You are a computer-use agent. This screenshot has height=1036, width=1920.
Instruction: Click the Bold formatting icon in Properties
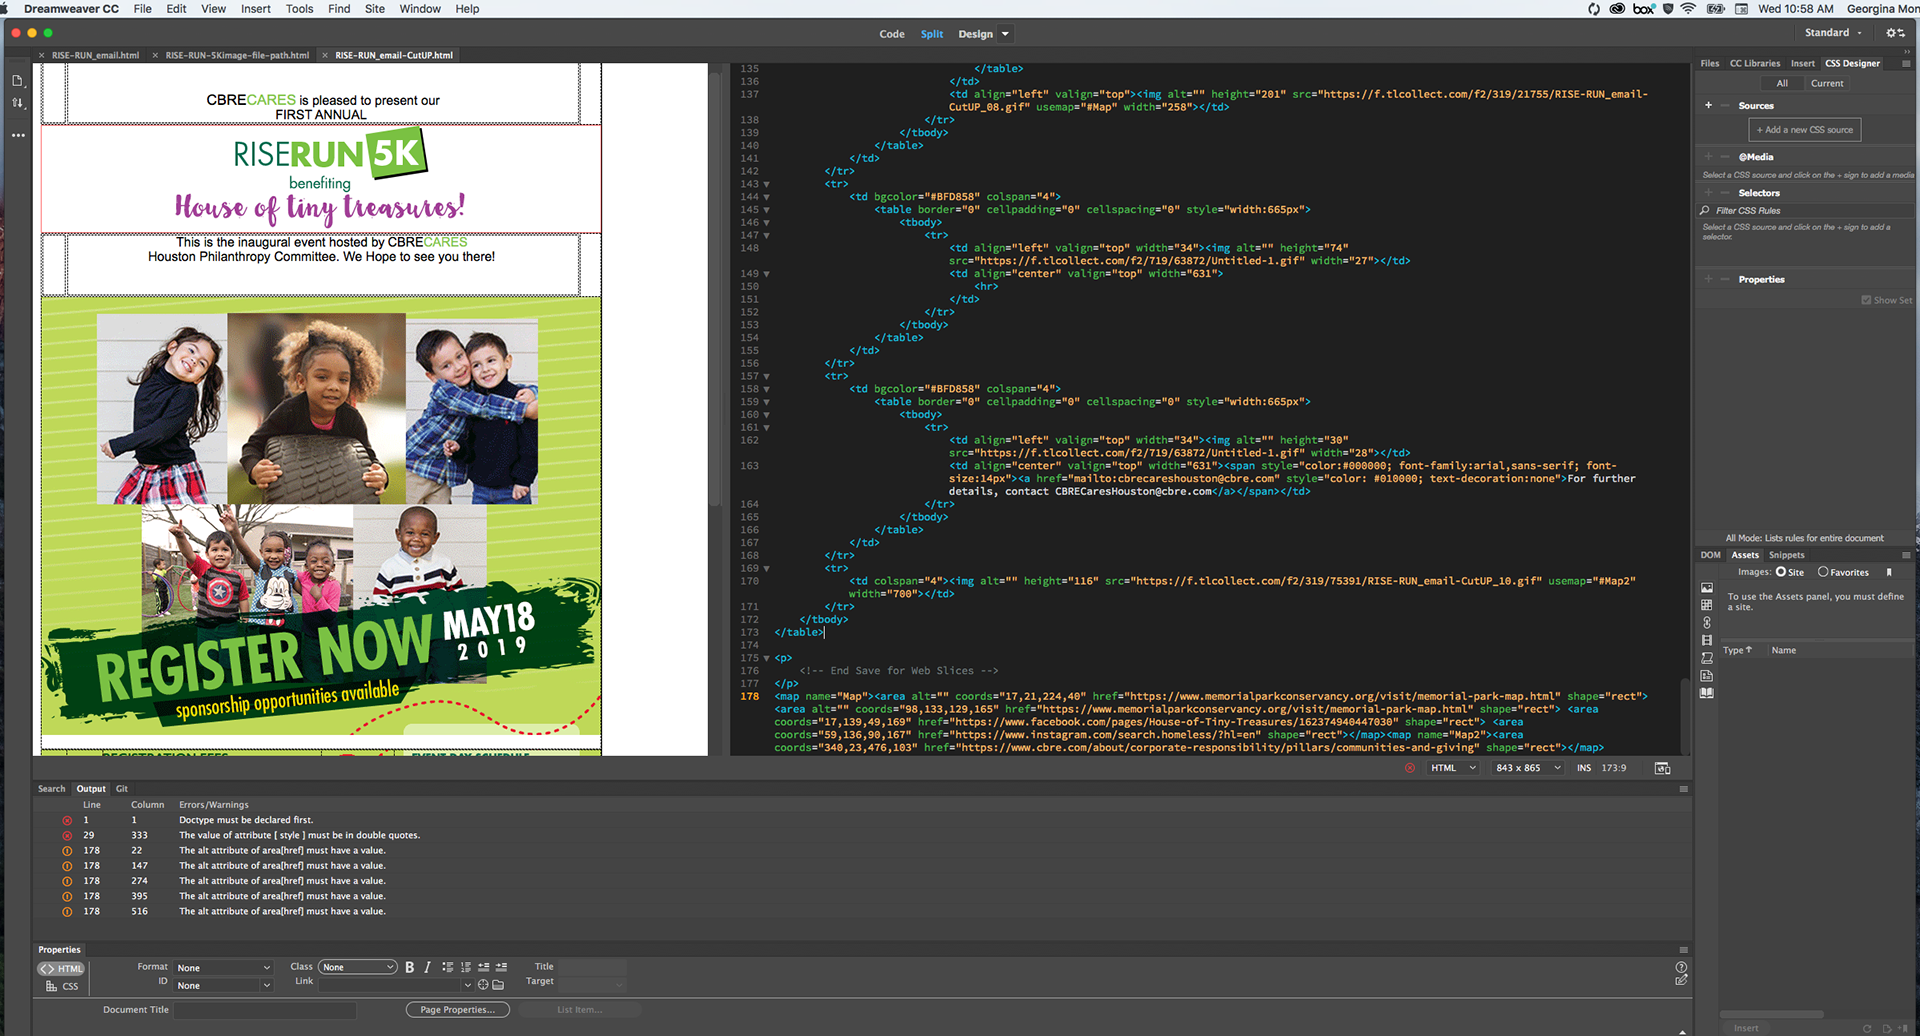pos(409,967)
